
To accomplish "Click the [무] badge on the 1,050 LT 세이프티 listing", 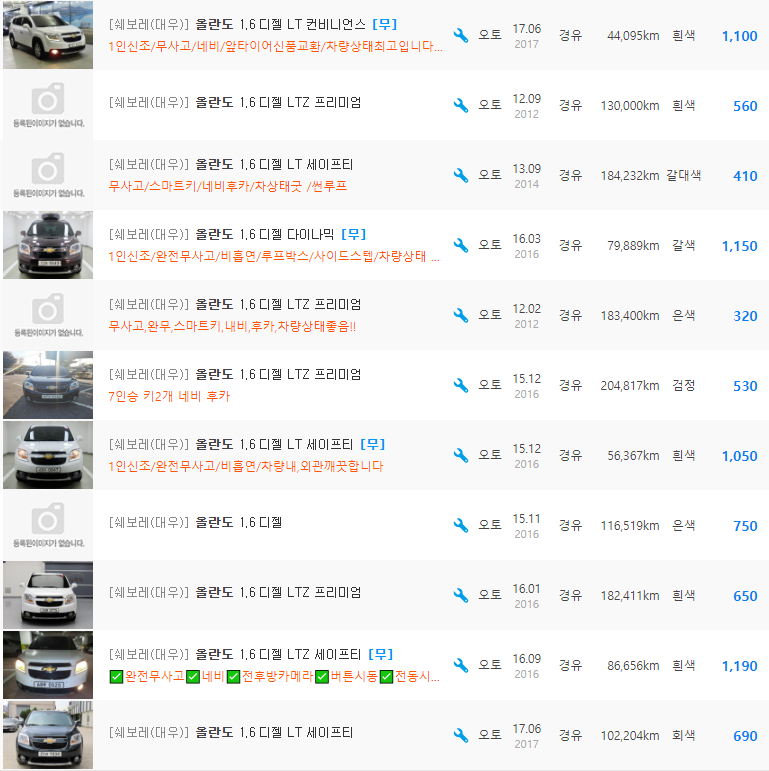I will 372,444.
